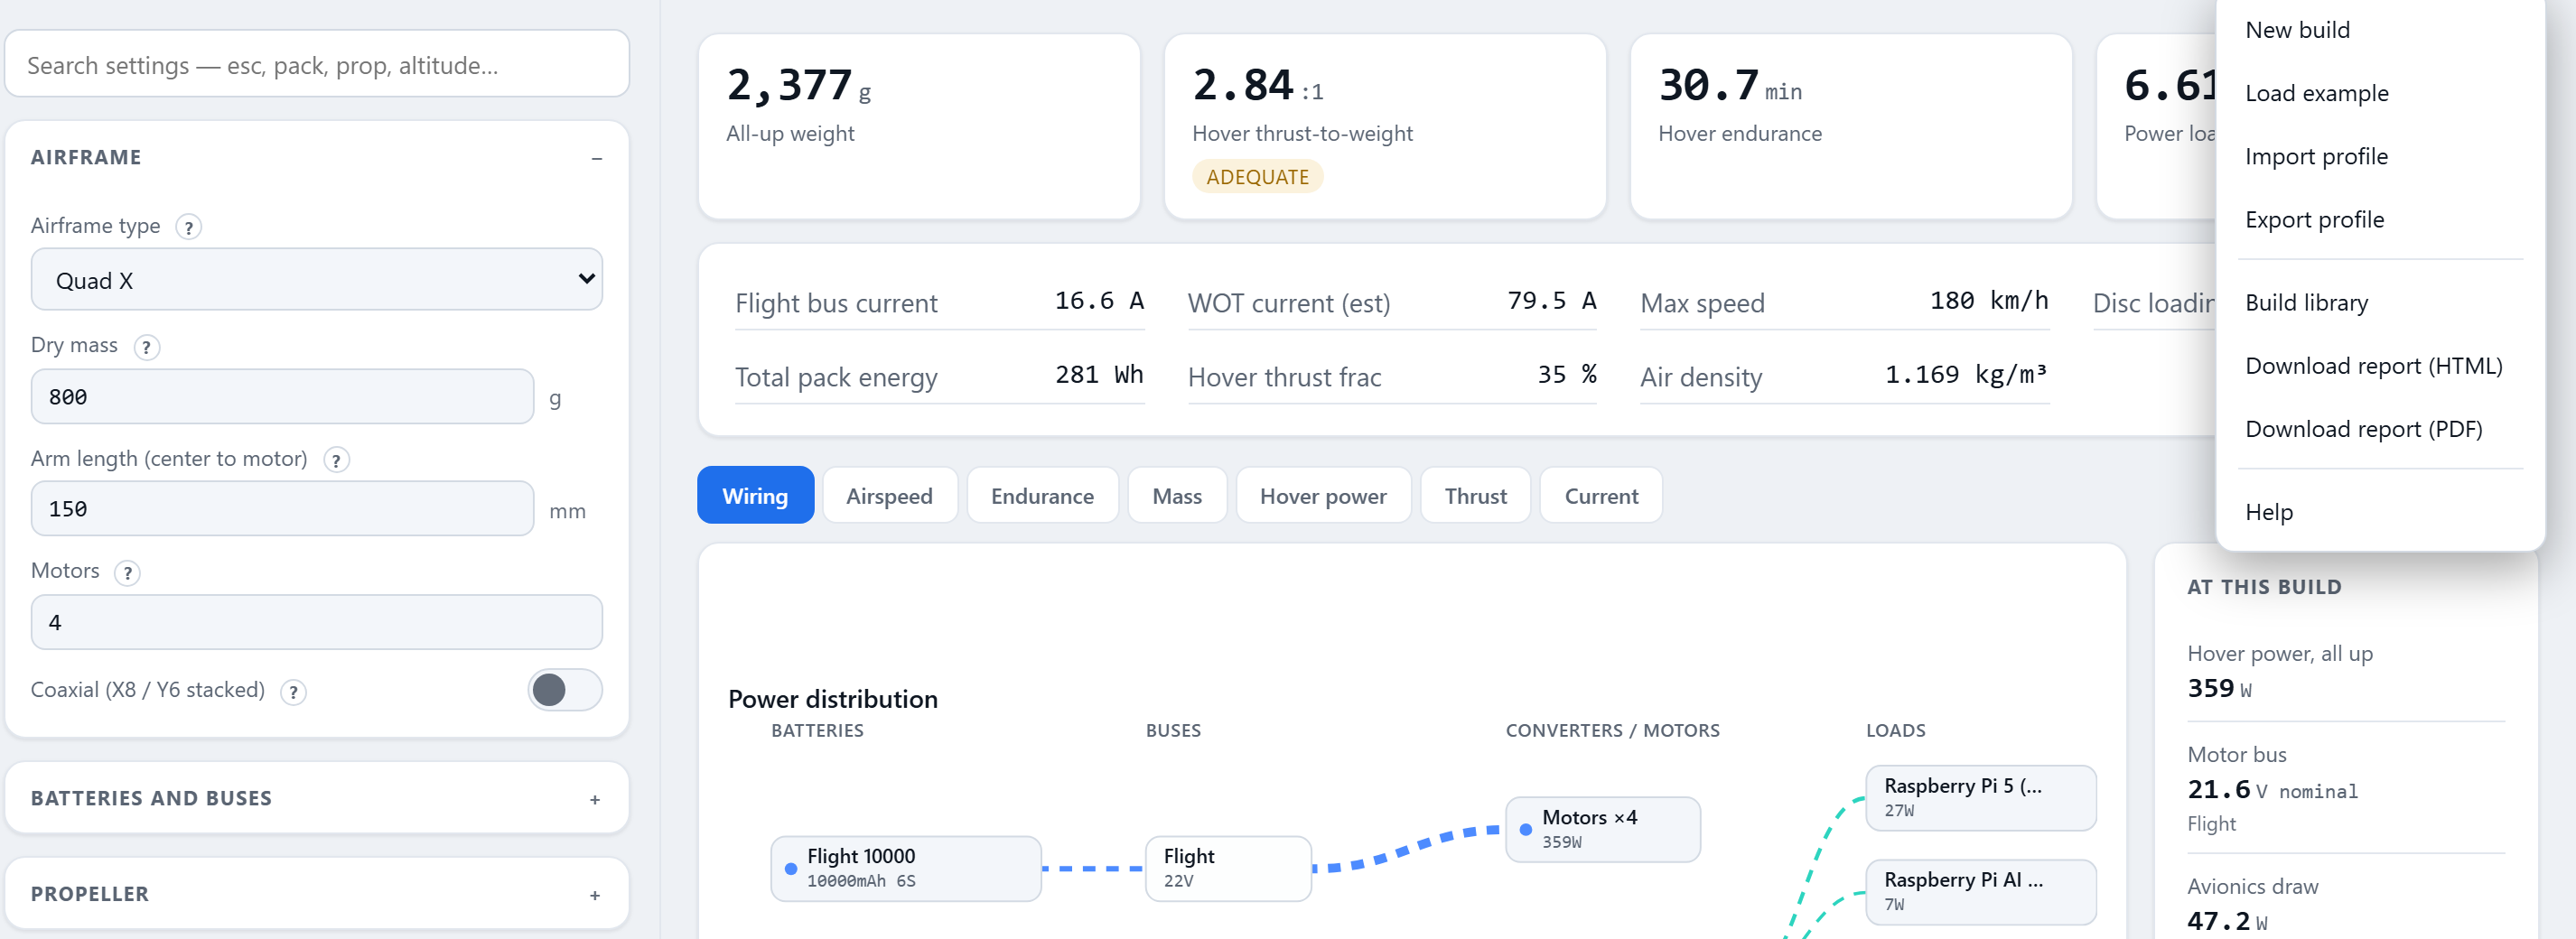Screen dimensions: 2576x939
Task: Show help for Arm length setting
Action: (x=336, y=460)
